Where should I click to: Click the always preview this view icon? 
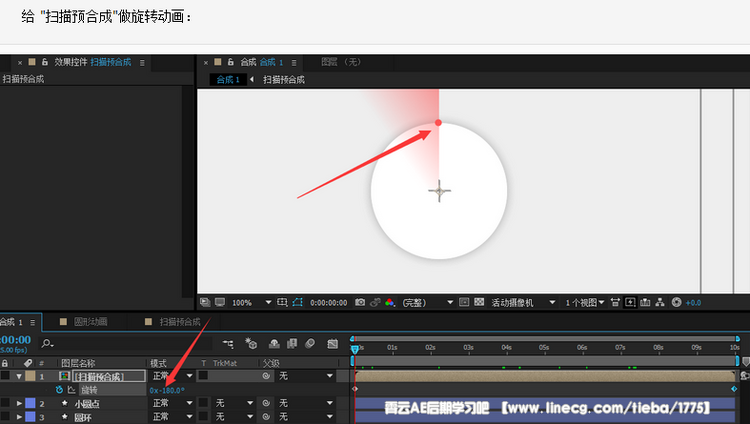205,302
